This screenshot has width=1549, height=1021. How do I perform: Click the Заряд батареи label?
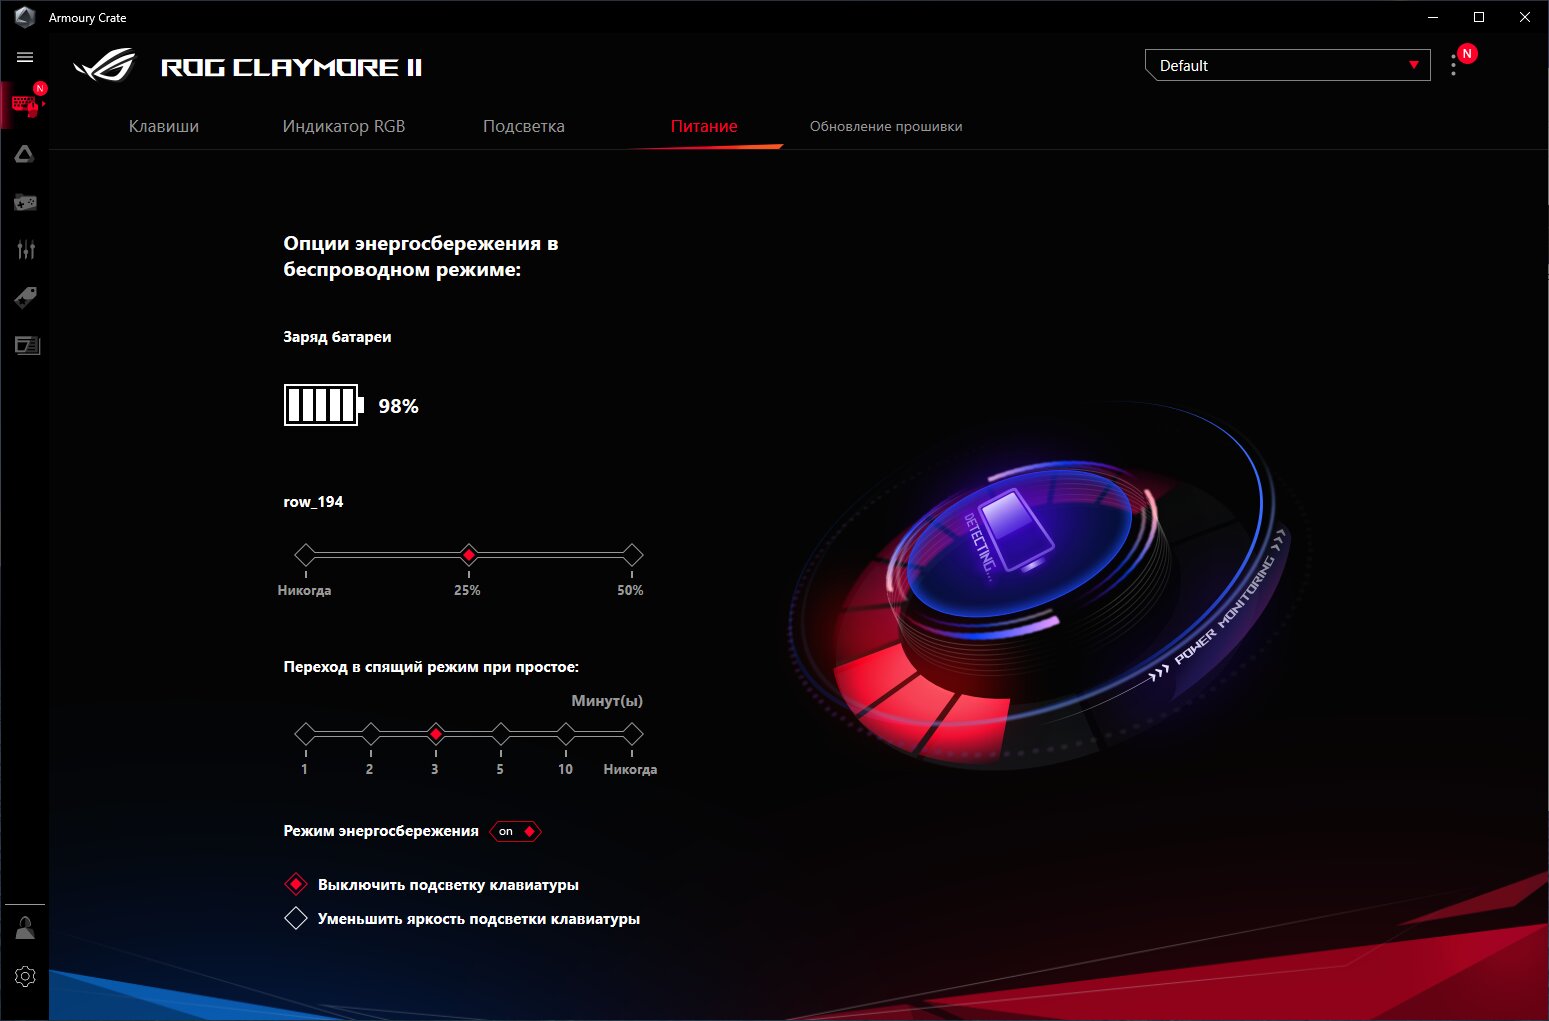click(337, 337)
